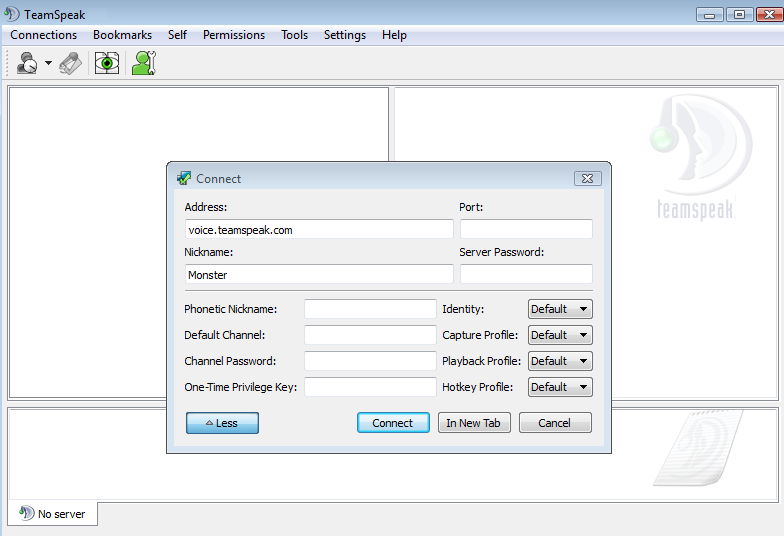This screenshot has height=536, width=784.
Task: Open the Identity dropdown
Action: pos(560,309)
